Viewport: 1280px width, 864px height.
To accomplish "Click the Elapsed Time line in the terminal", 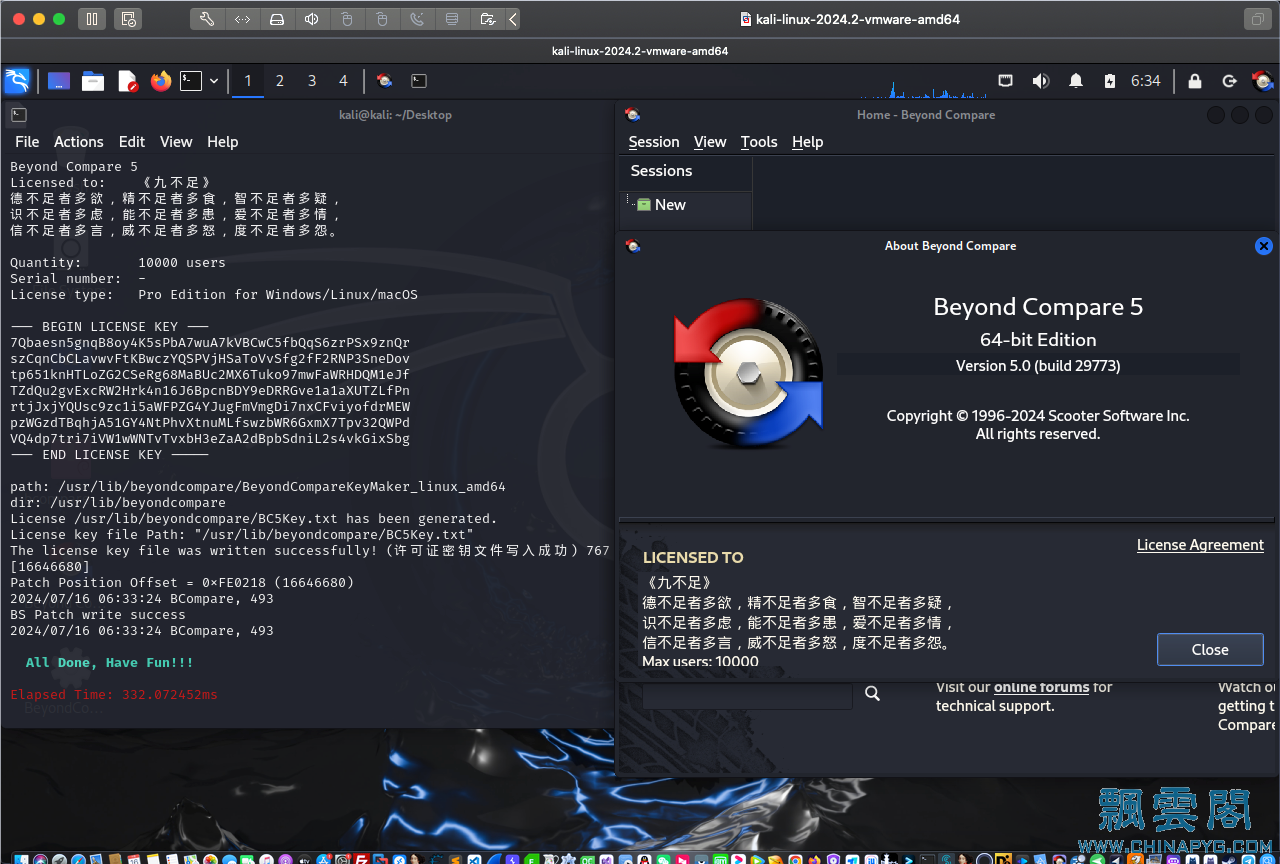I will coord(114,695).
